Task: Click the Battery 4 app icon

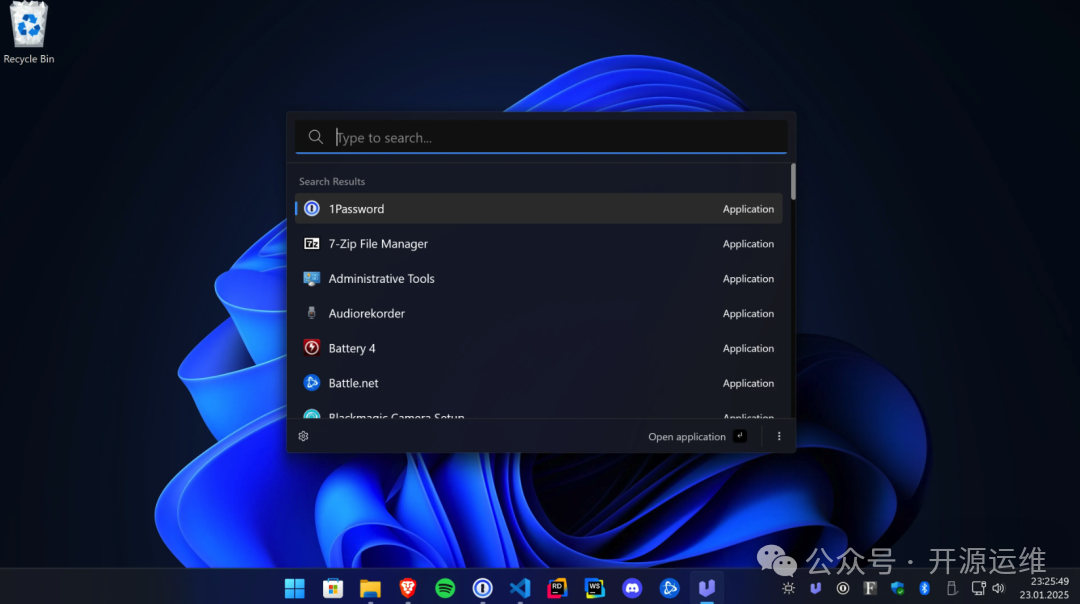Action: tap(311, 348)
